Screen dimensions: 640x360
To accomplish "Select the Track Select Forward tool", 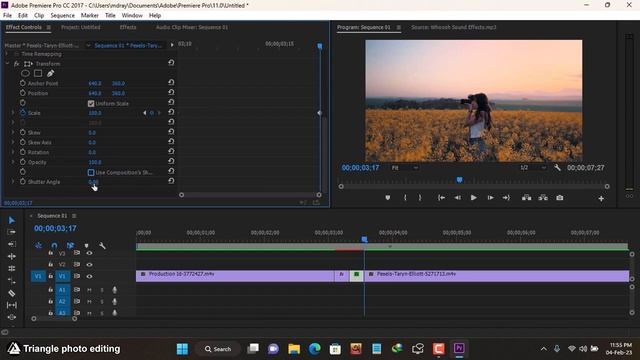I will (11, 232).
